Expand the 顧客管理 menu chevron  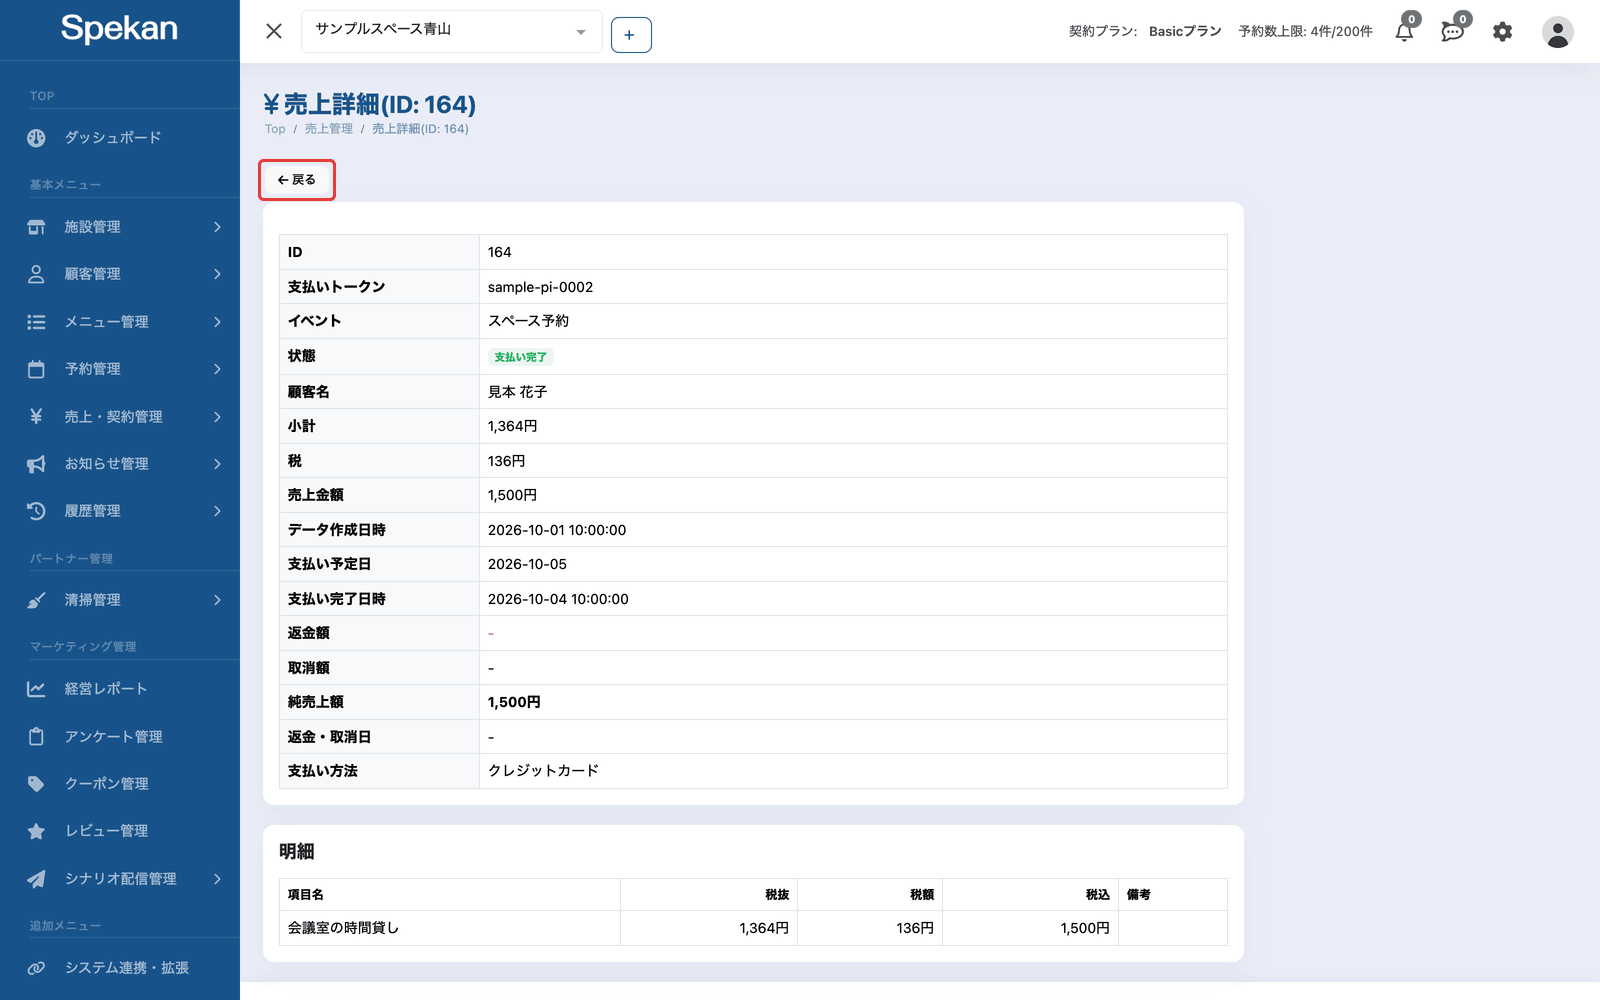click(217, 274)
